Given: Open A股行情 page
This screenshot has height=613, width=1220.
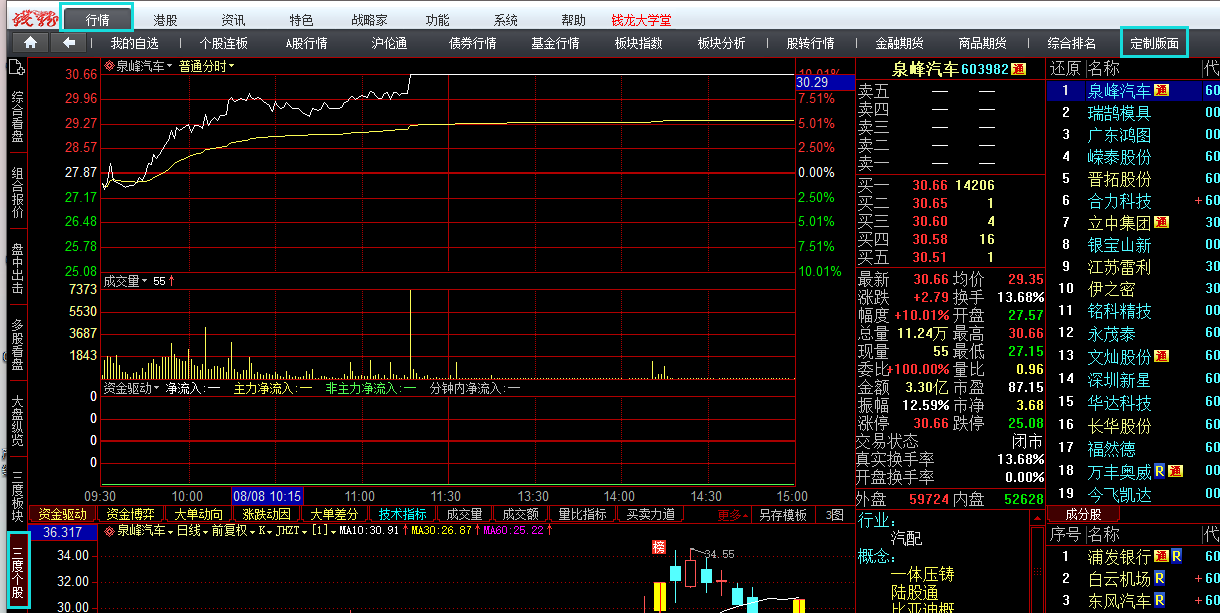Looking at the screenshot, I should pyautogui.click(x=306, y=43).
